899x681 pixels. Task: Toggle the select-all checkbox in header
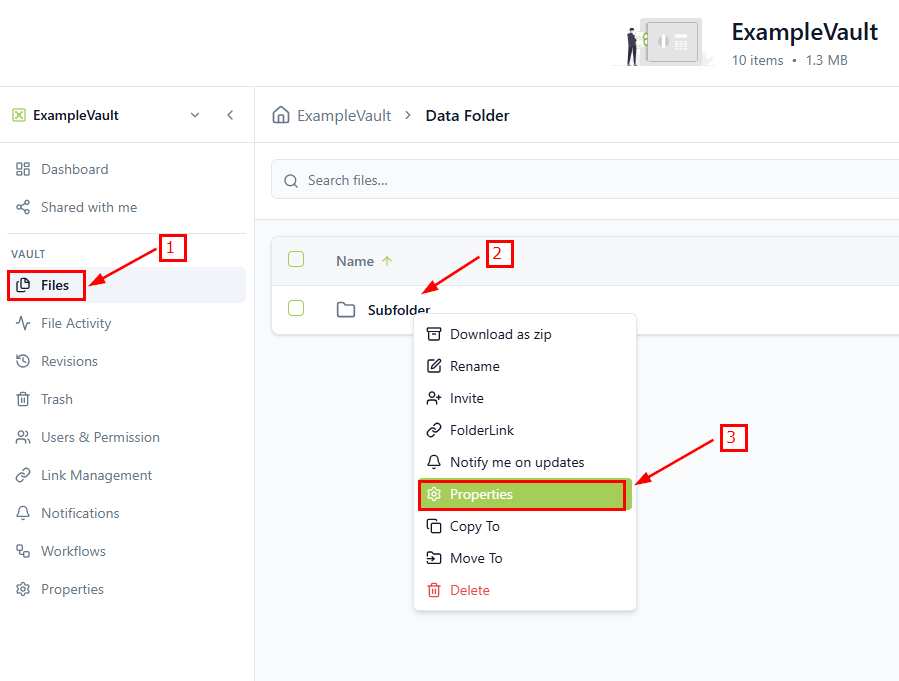click(296, 260)
